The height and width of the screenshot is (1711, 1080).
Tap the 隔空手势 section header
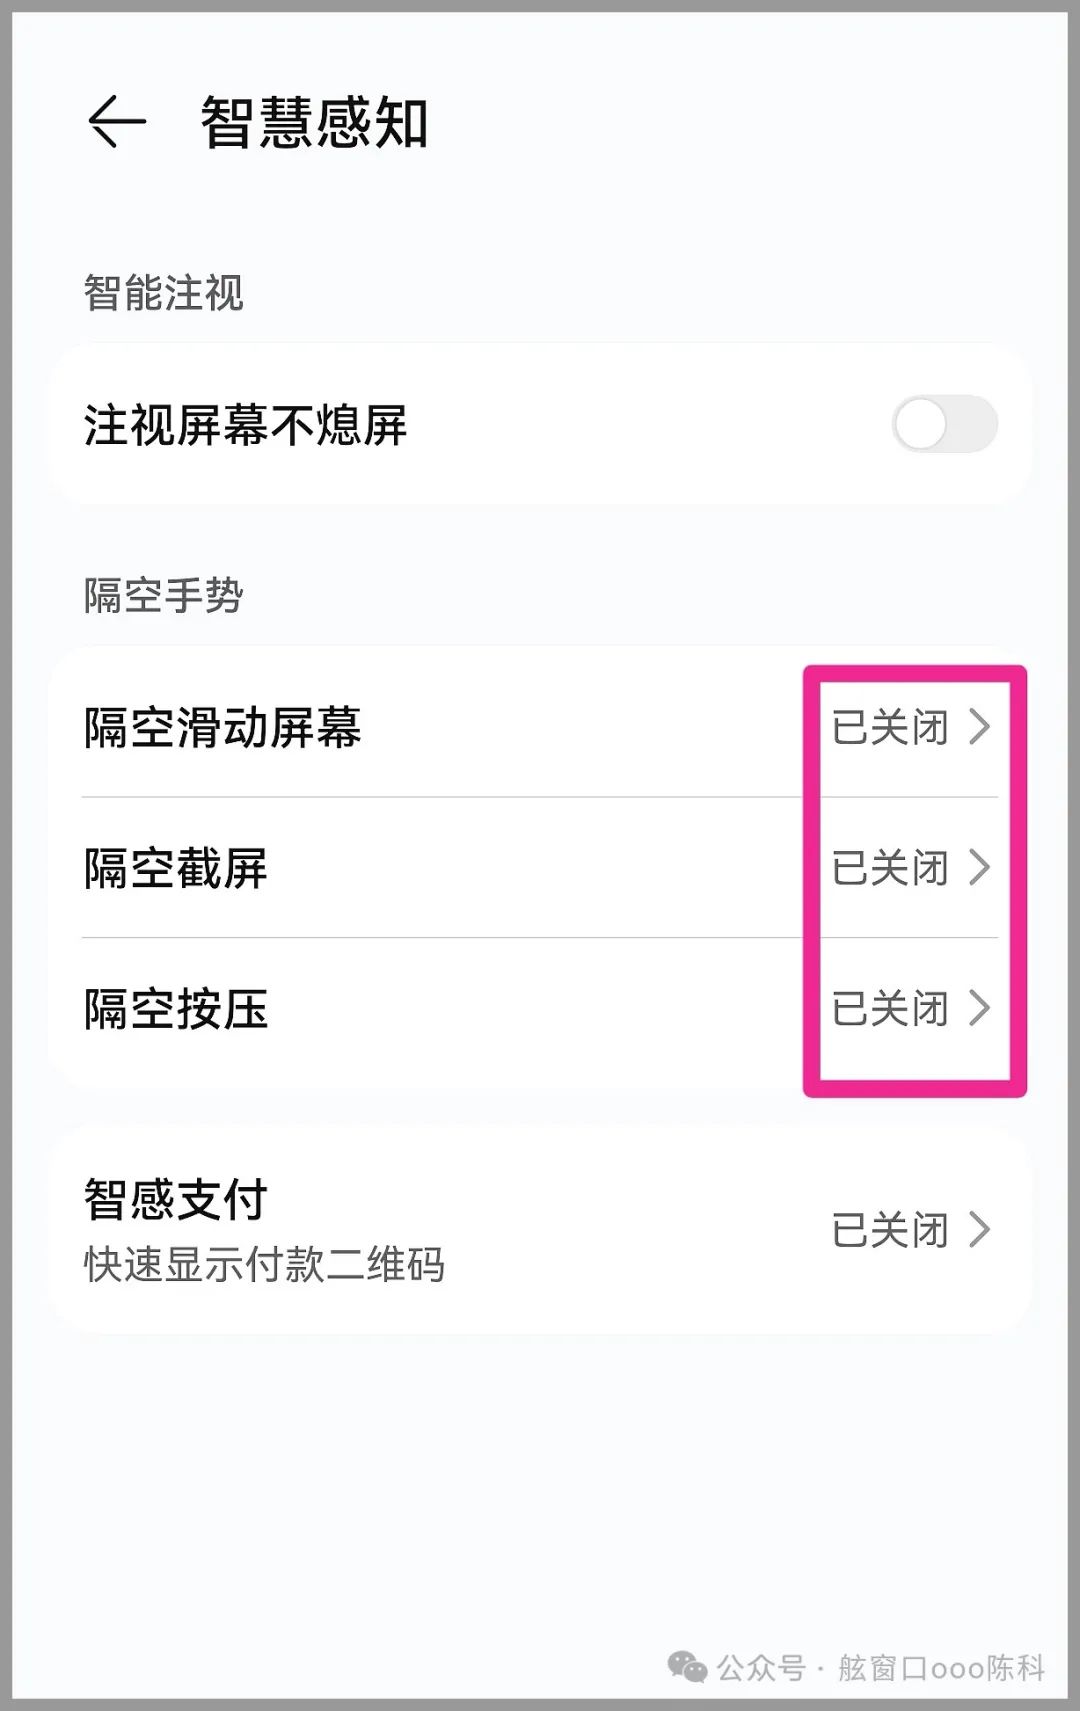tap(163, 596)
